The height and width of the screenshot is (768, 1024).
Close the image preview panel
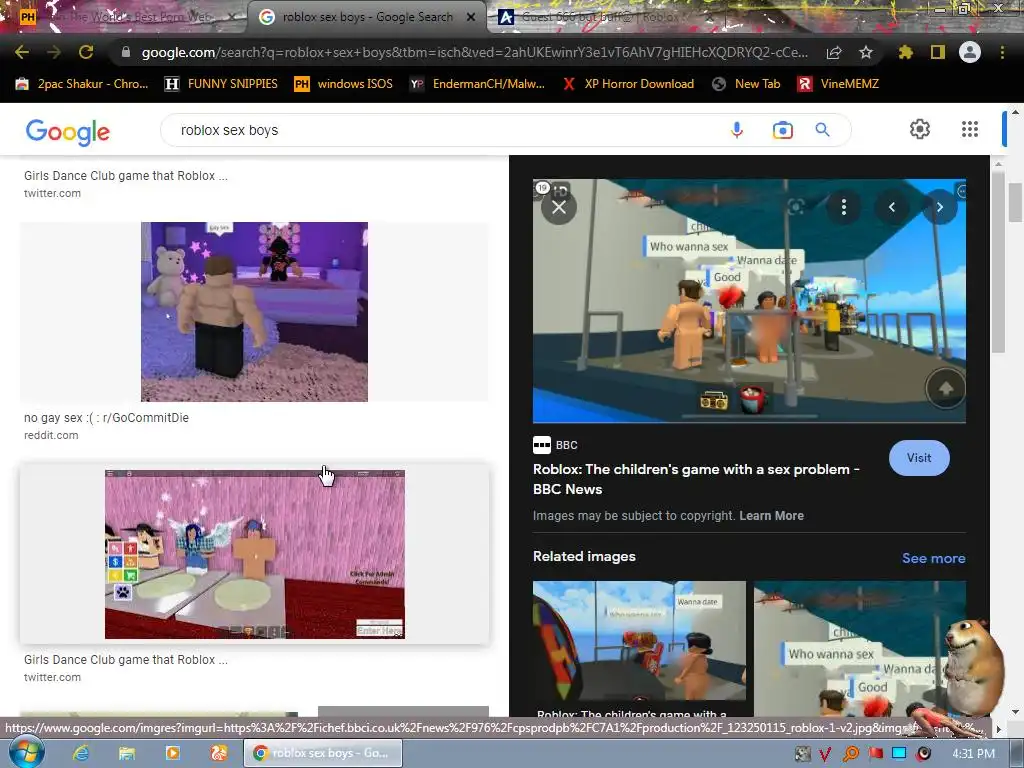(x=559, y=208)
